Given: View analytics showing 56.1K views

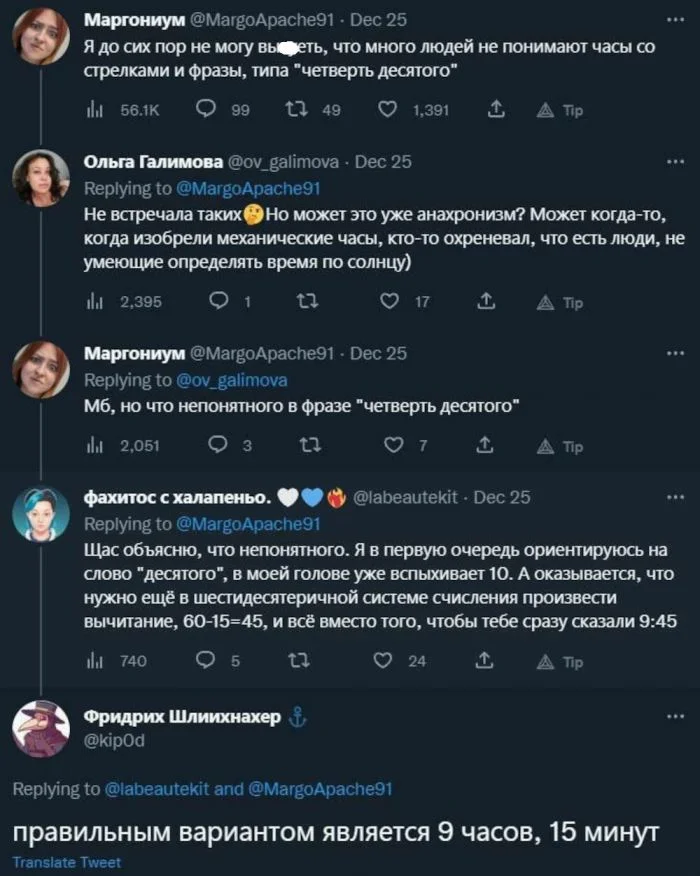Looking at the screenshot, I should click(97, 111).
